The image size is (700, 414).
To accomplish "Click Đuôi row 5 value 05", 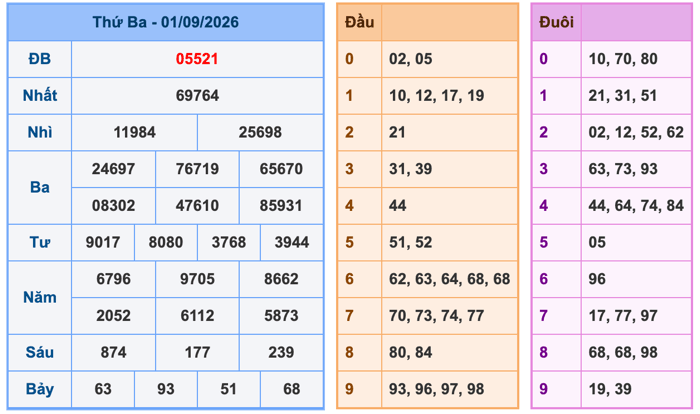I will (597, 242).
